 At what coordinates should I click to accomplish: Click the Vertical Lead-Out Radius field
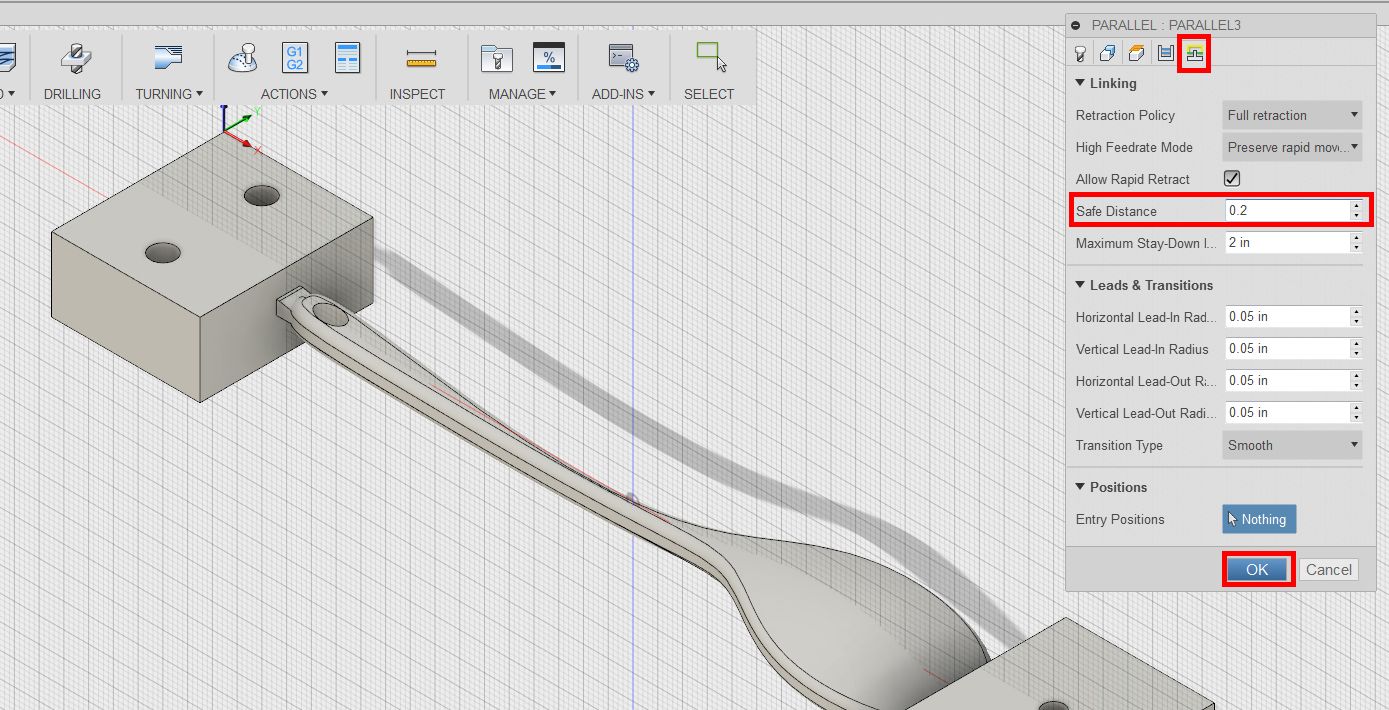(x=1286, y=413)
